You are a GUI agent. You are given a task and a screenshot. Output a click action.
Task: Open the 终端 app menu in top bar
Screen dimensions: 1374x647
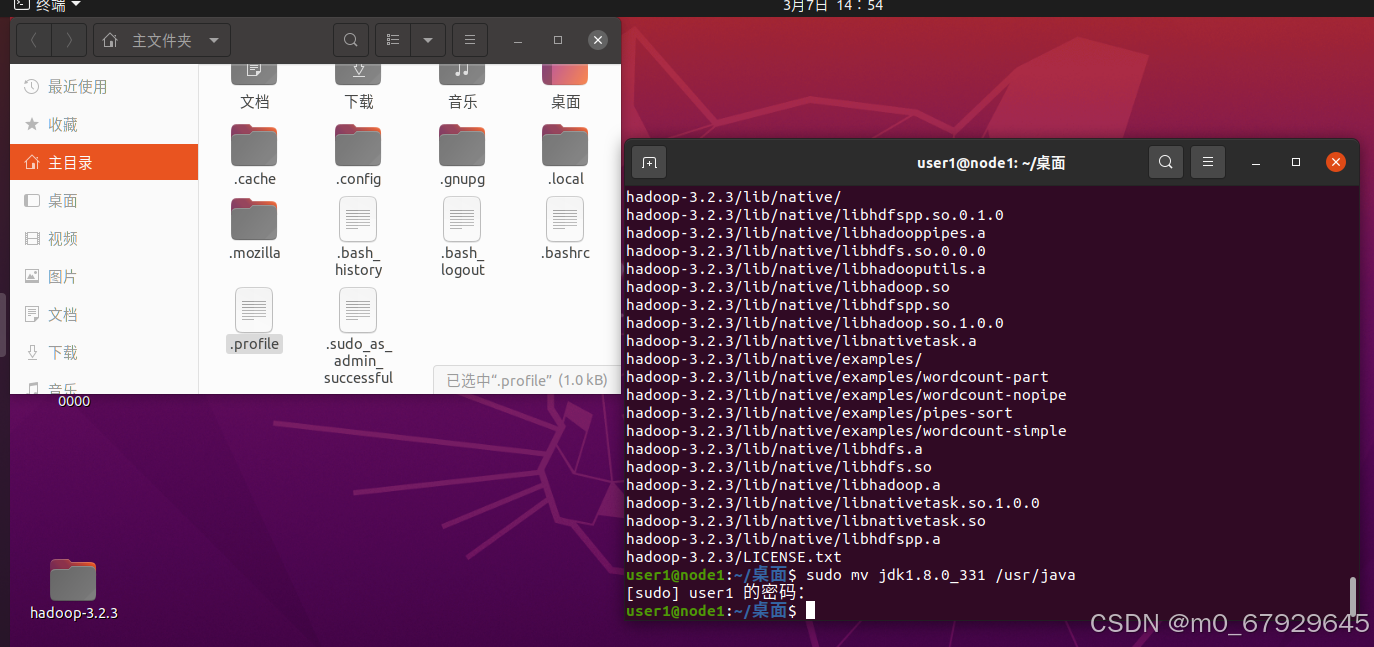[47, 6]
